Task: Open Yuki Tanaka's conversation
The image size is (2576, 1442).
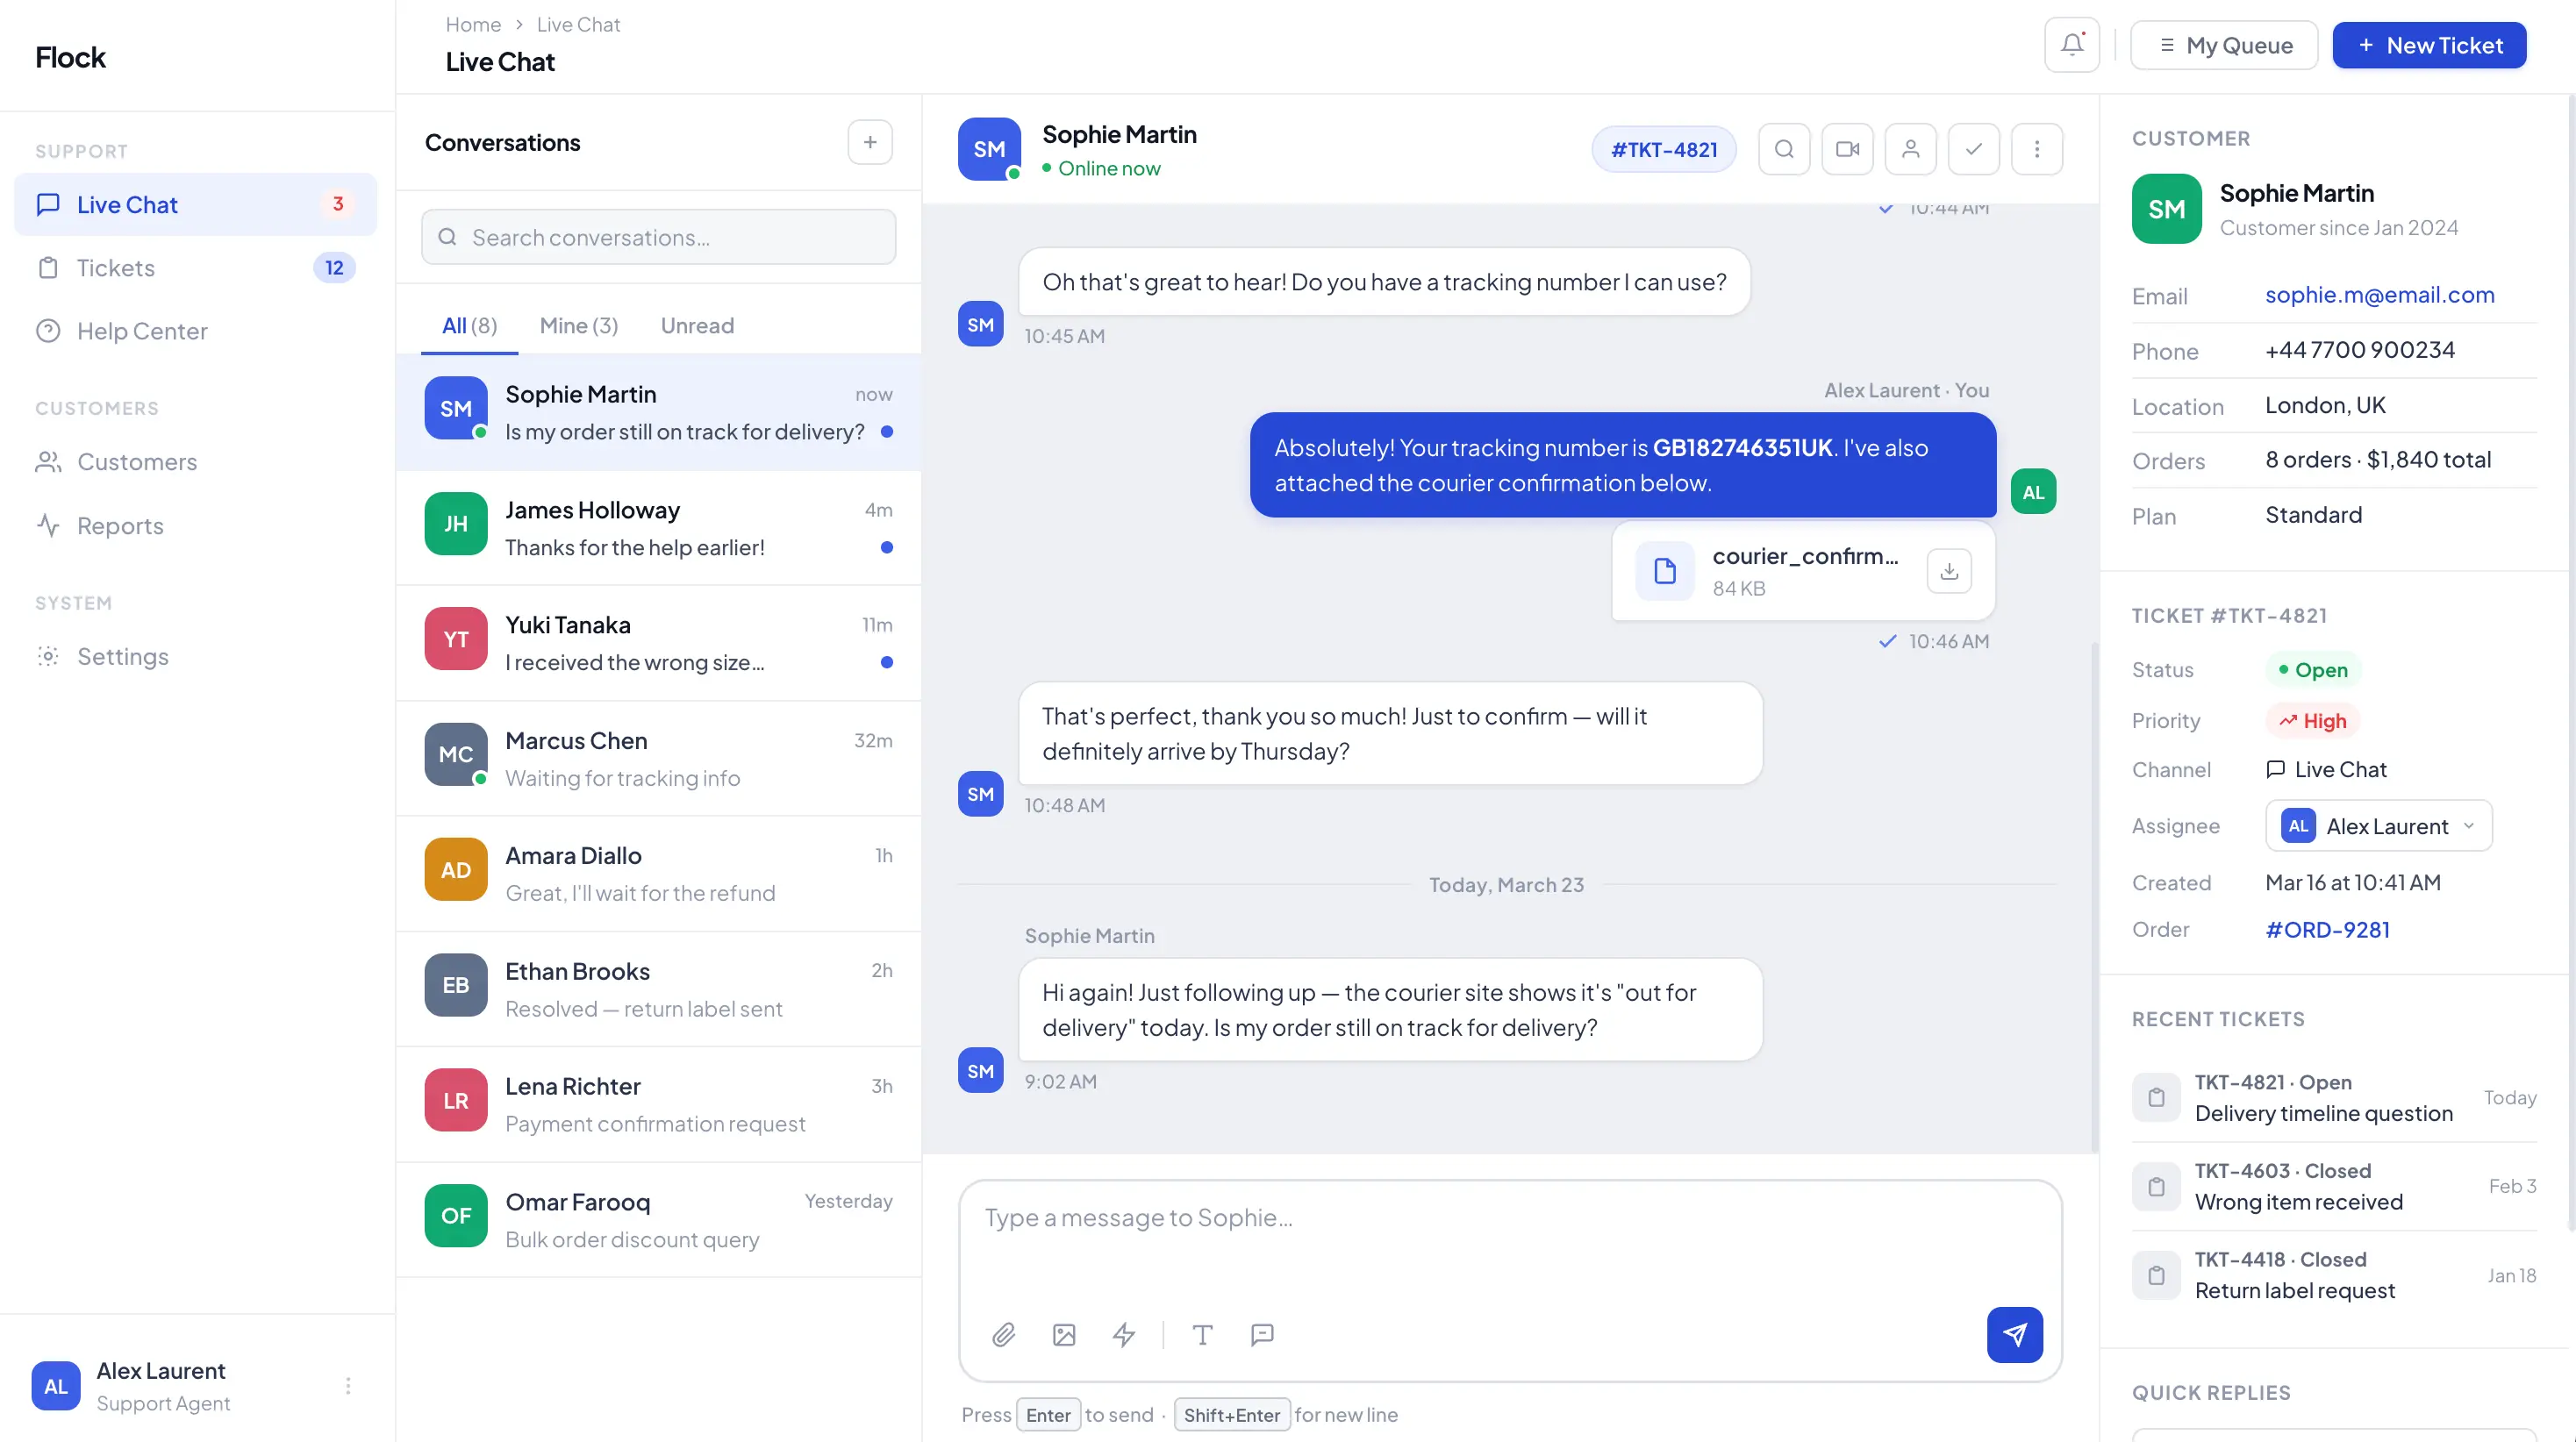Action: click(x=658, y=643)
